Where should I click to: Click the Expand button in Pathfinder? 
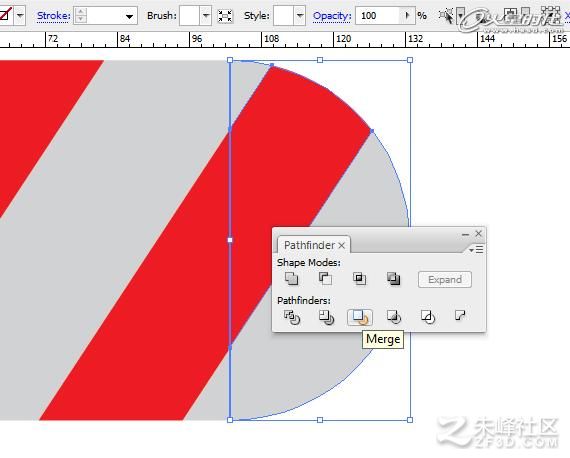pos(445,280)
